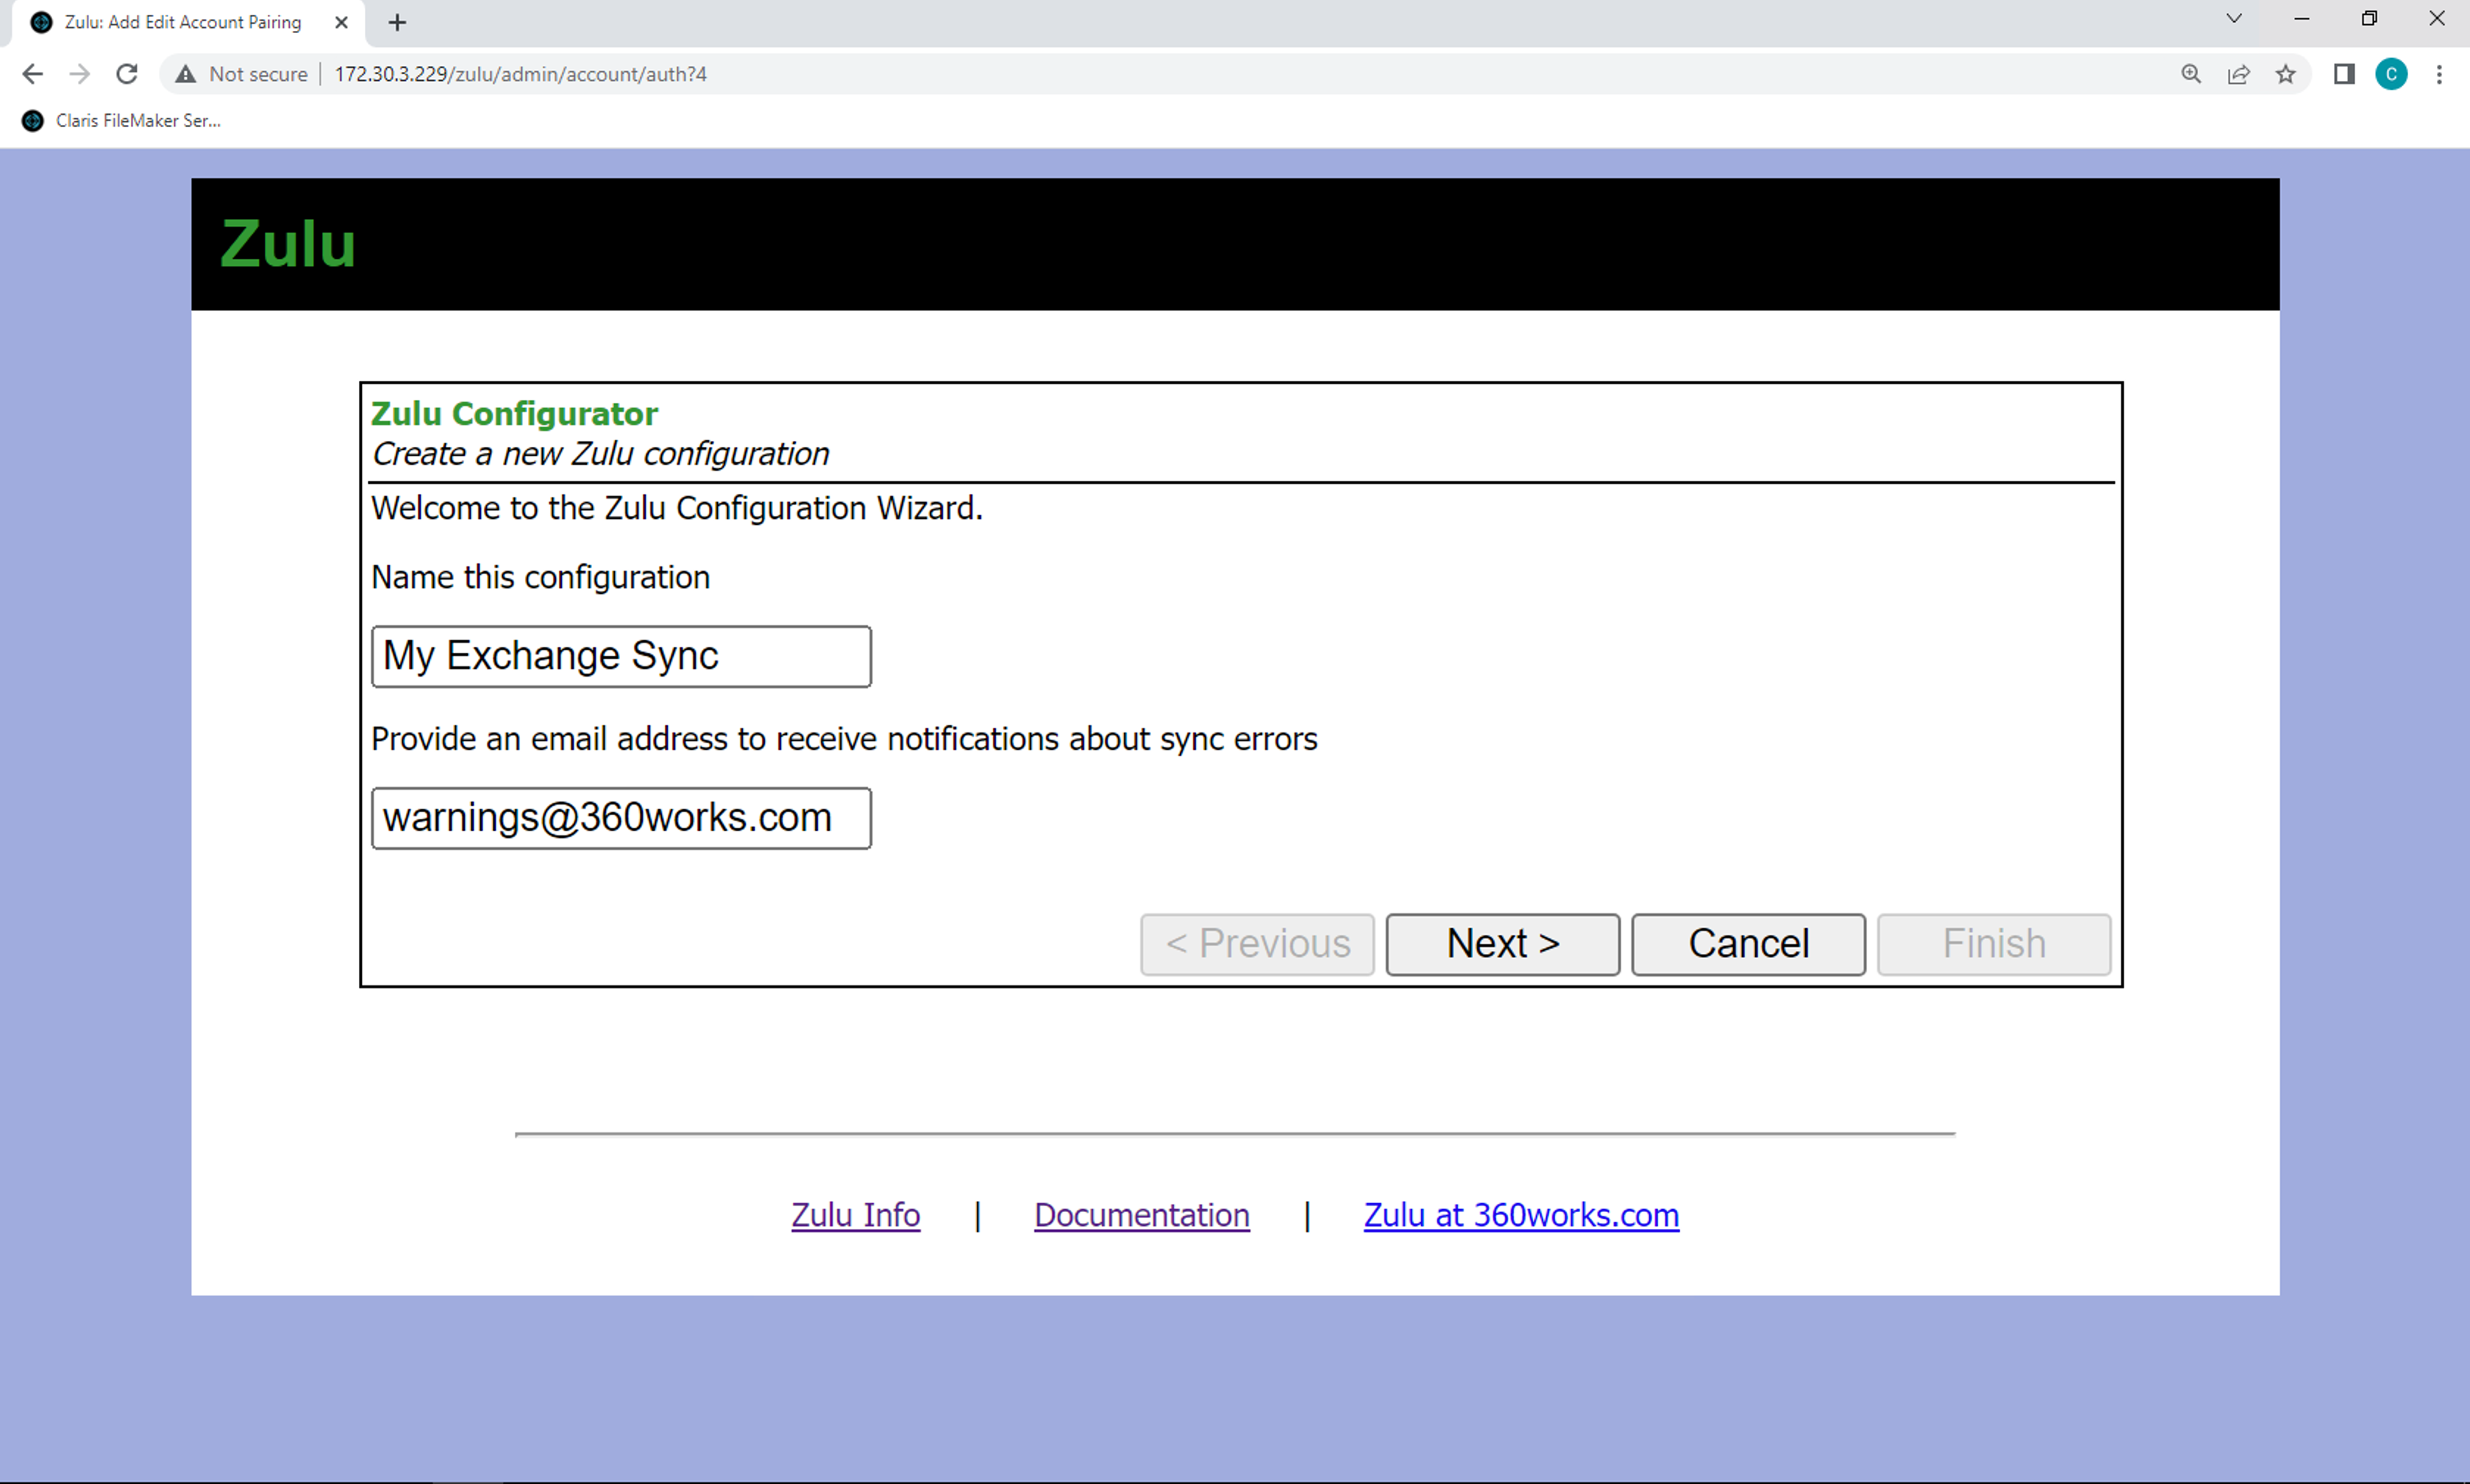Click the disabled Previous button
Viewport: 2470px width, 1484px height.
pyautogui.click(x=1258, y=944)
